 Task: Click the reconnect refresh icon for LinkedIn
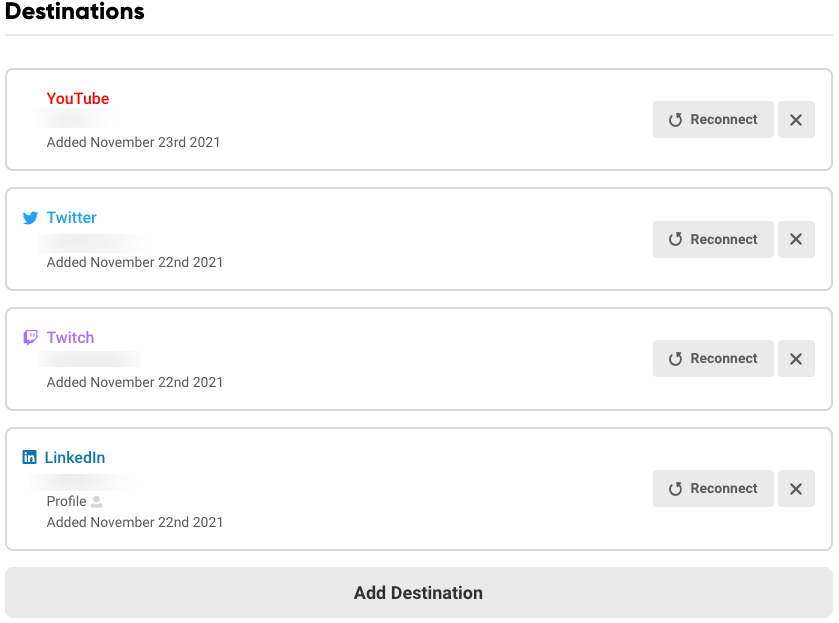[674, 488]
